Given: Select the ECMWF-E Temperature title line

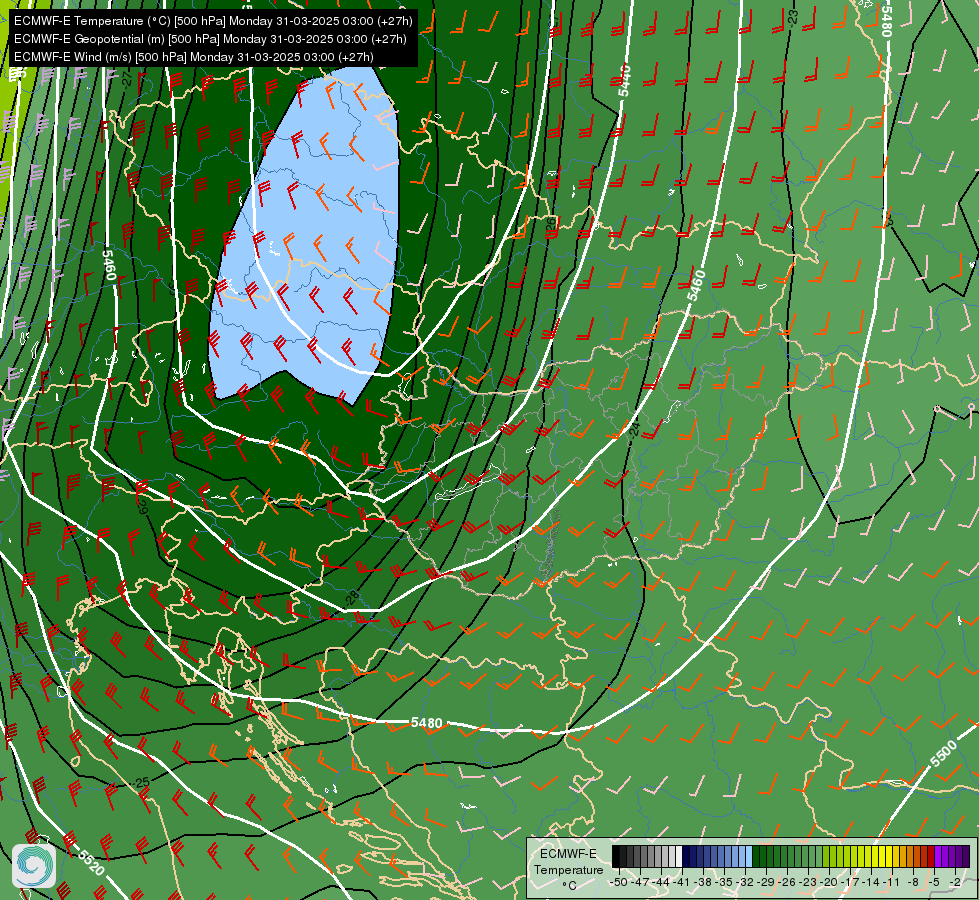Looking at the screenshot, I should tap(213, 21).
